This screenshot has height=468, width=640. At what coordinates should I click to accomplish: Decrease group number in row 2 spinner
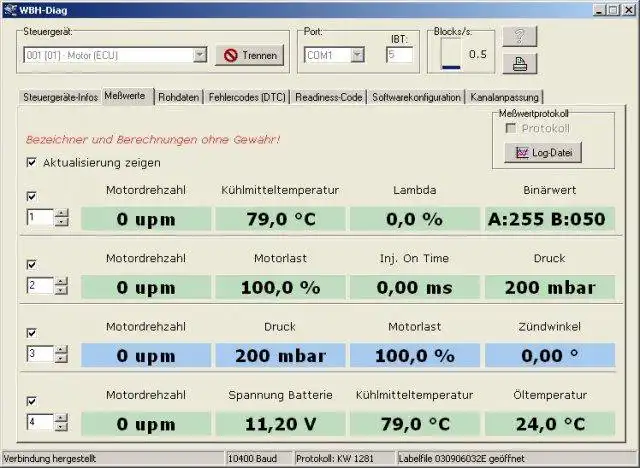pos(62,290)
